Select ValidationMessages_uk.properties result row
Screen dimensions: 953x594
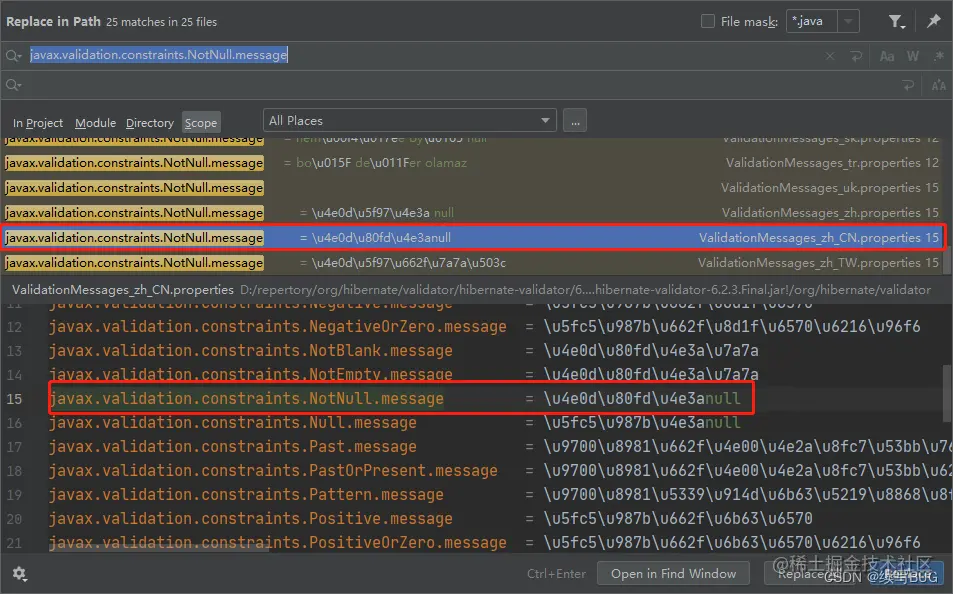pyautogui.click(x=472, y=188)
